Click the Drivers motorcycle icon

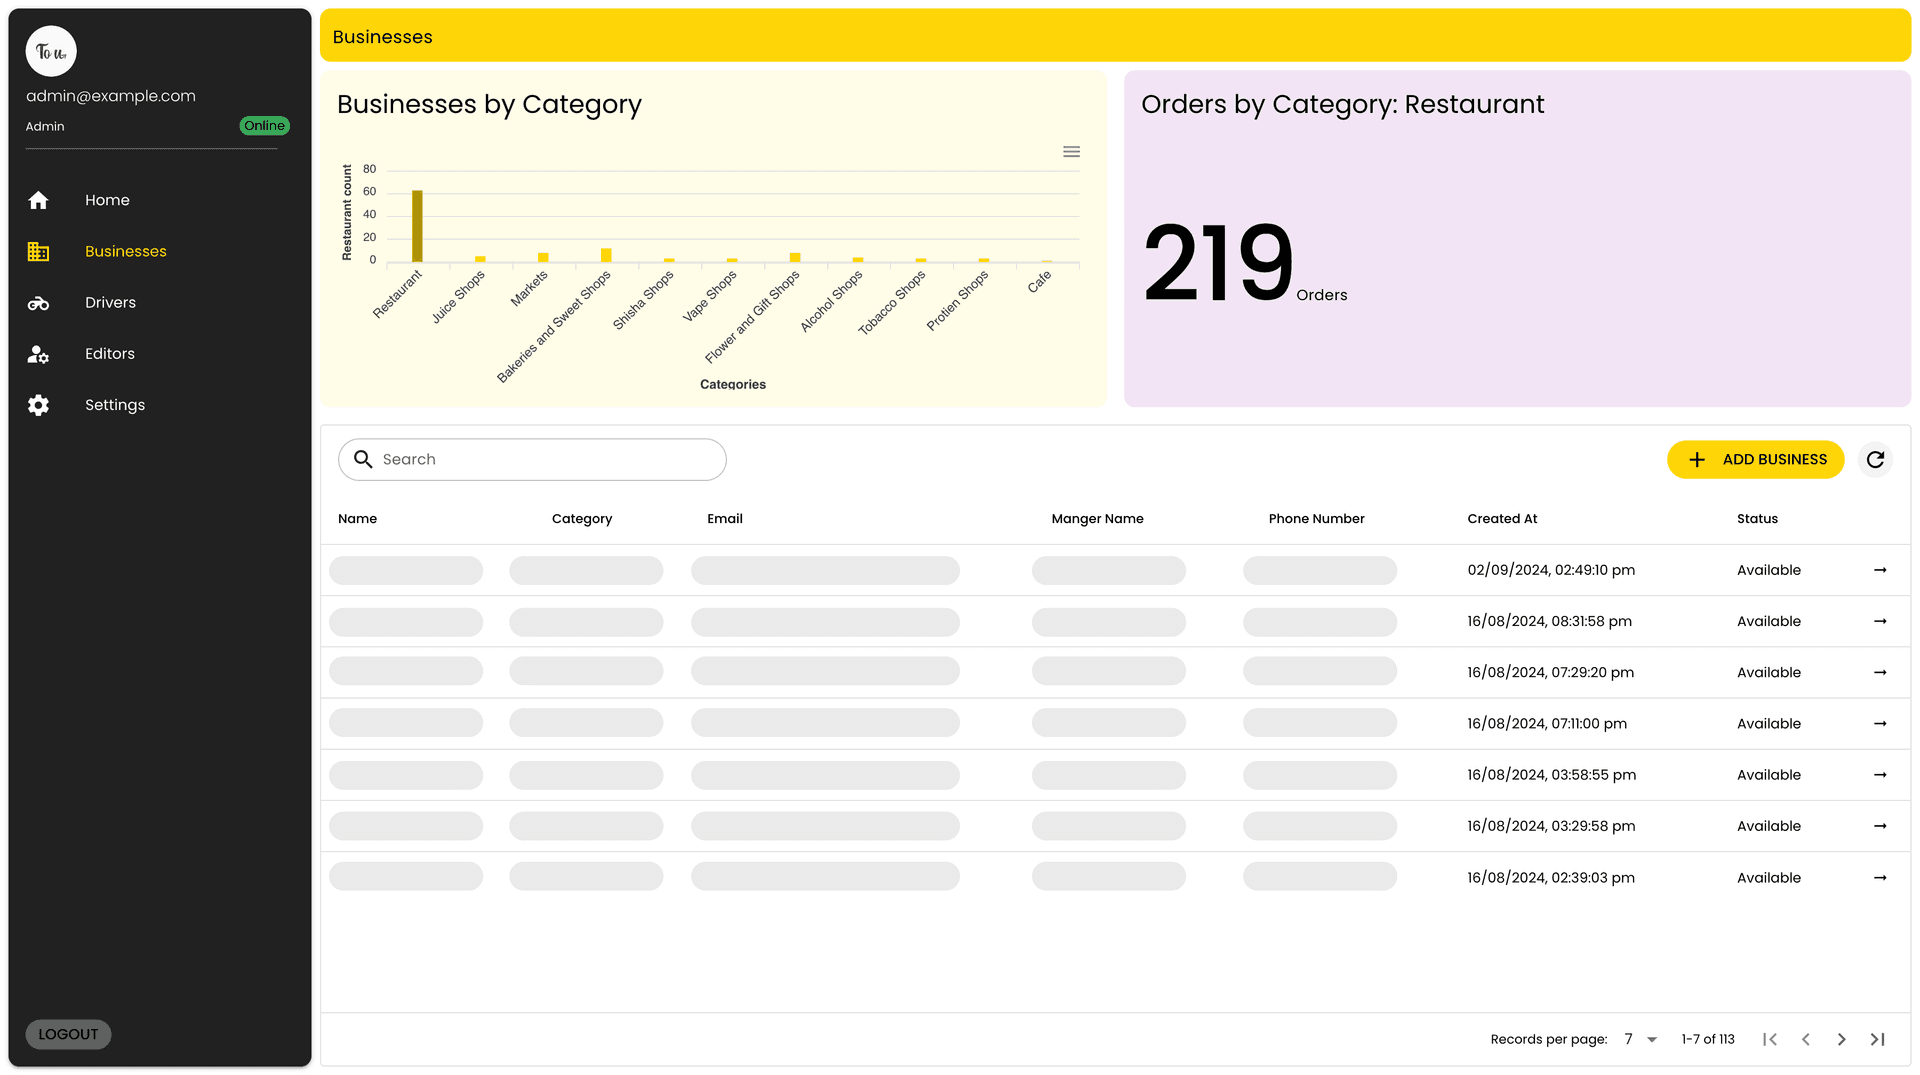tap(38, 303)
